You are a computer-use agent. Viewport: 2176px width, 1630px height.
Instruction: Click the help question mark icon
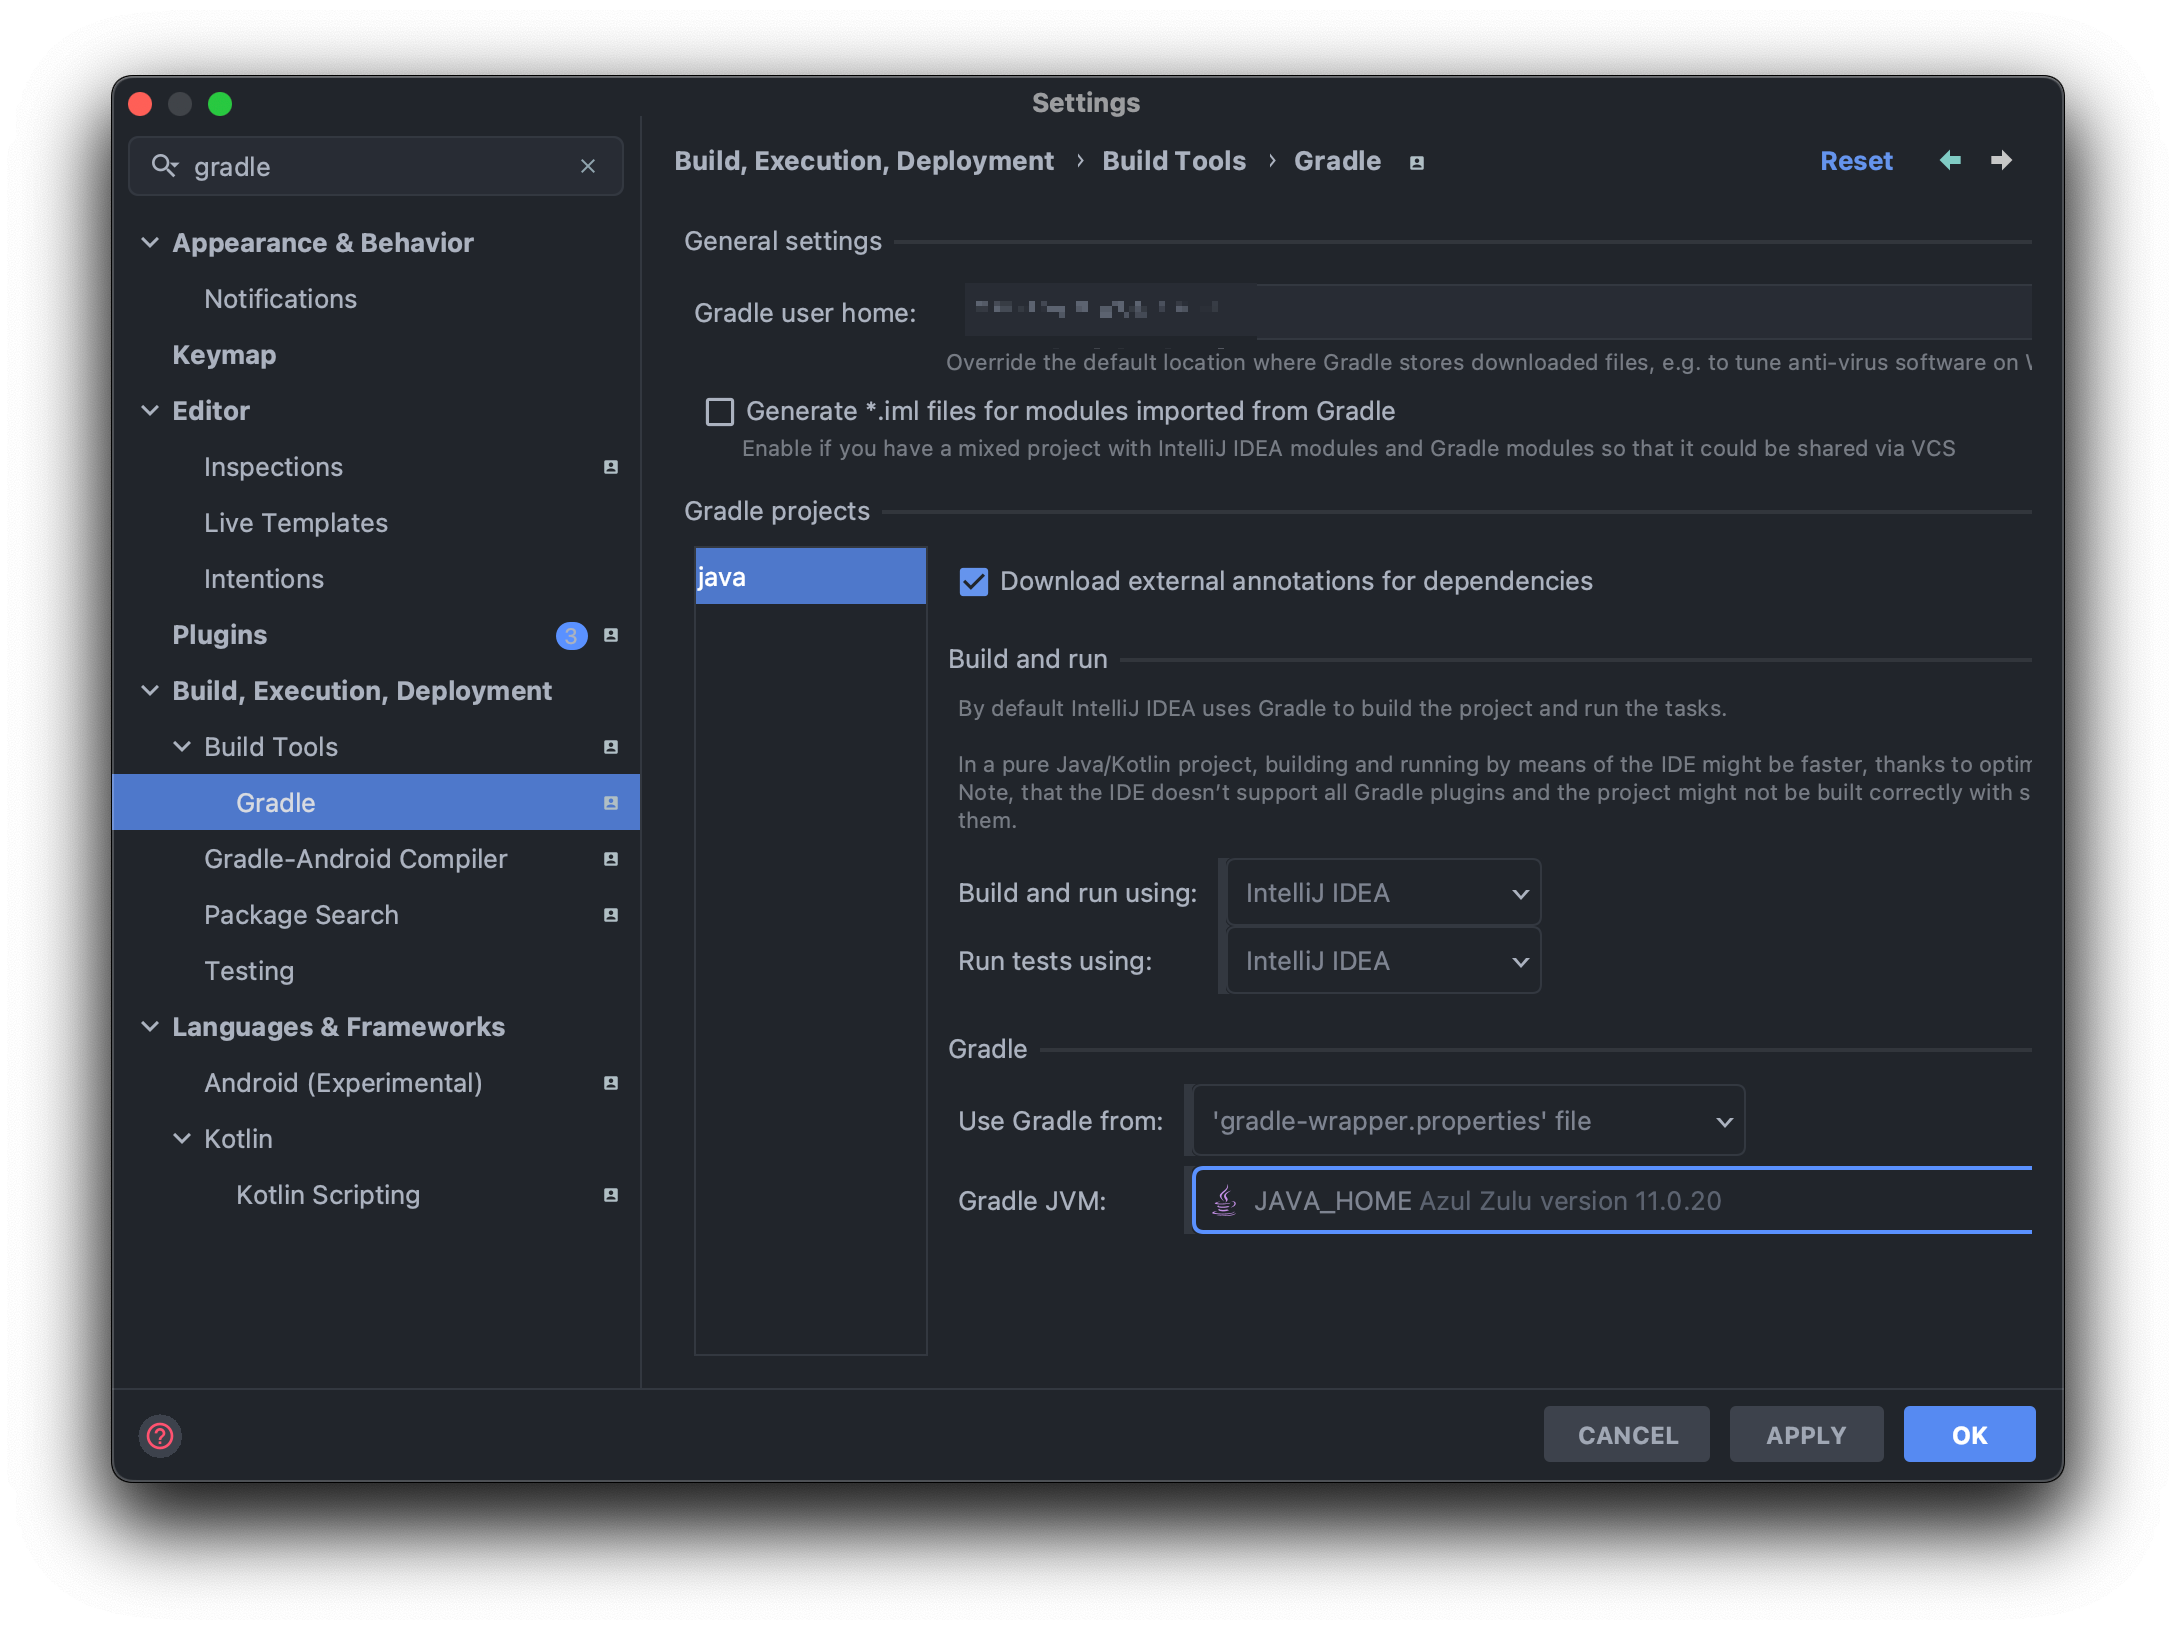(x=160, y=1436)
